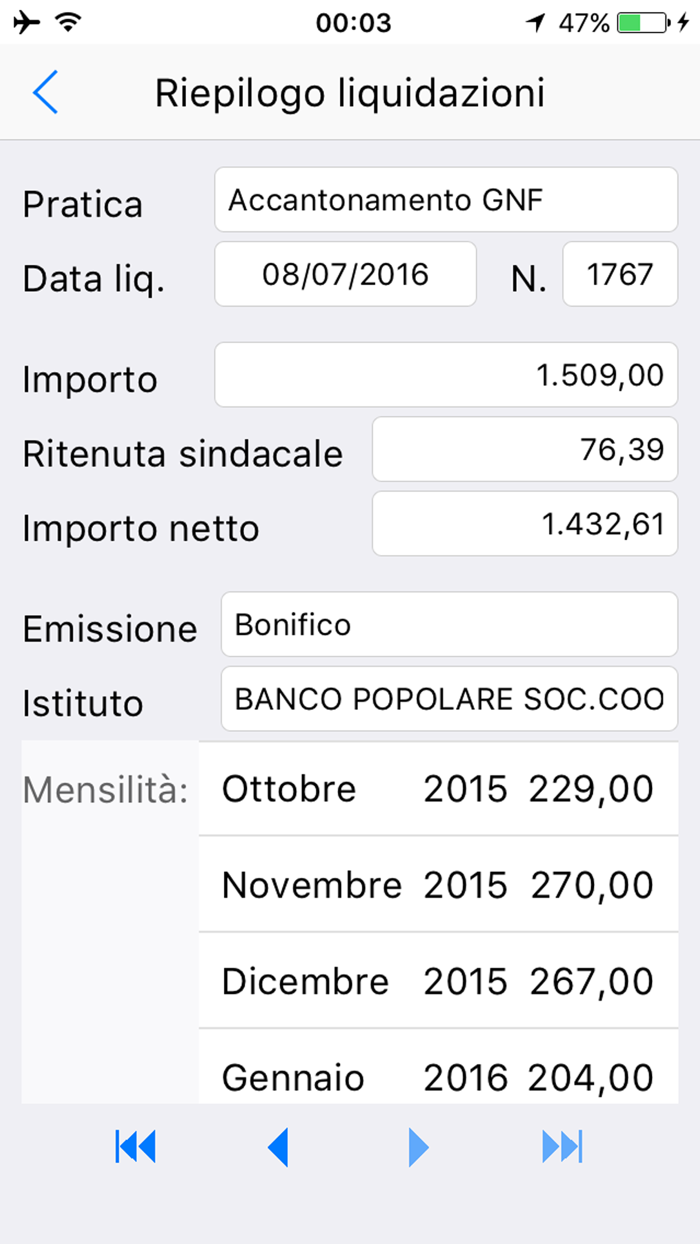Edit the Ritenuta sindacale value 76,39
The width and height of the screenshot is (700, 1244).
tap(524, 449)
